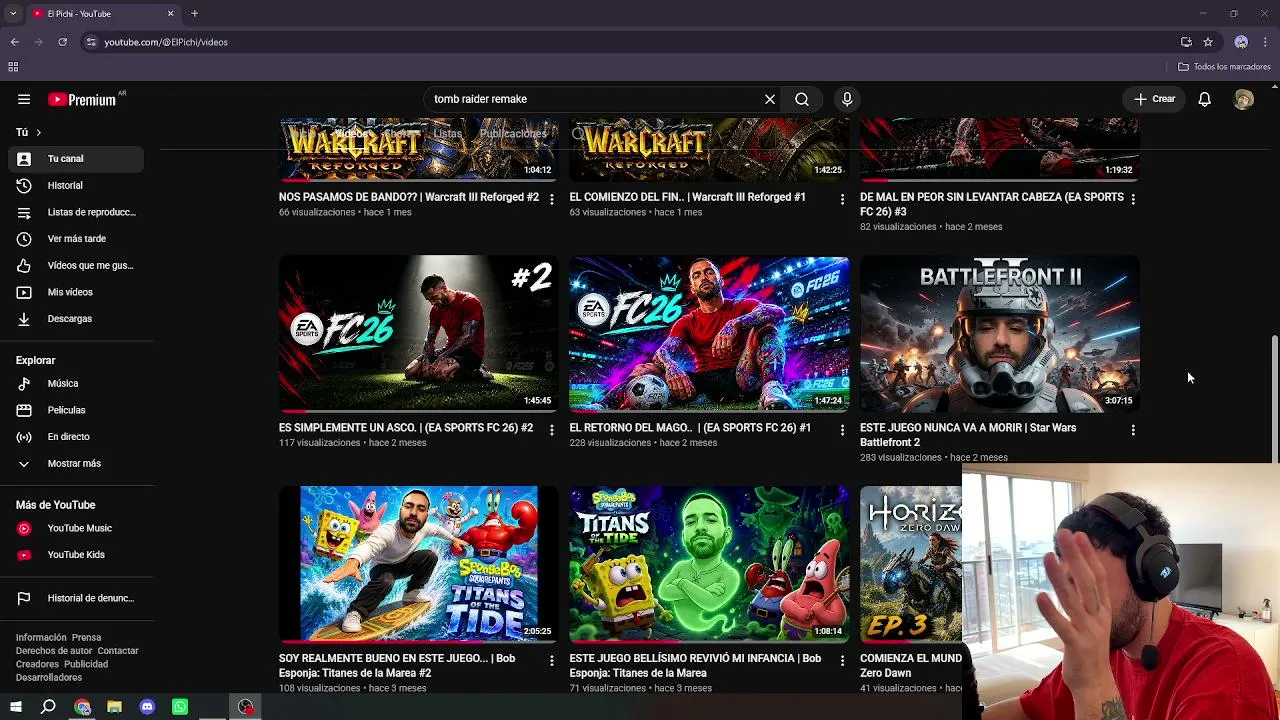Go to YouTube Premium home logo
The height and width of the screenshot is (720, 1280).
[x=82, y=99]
